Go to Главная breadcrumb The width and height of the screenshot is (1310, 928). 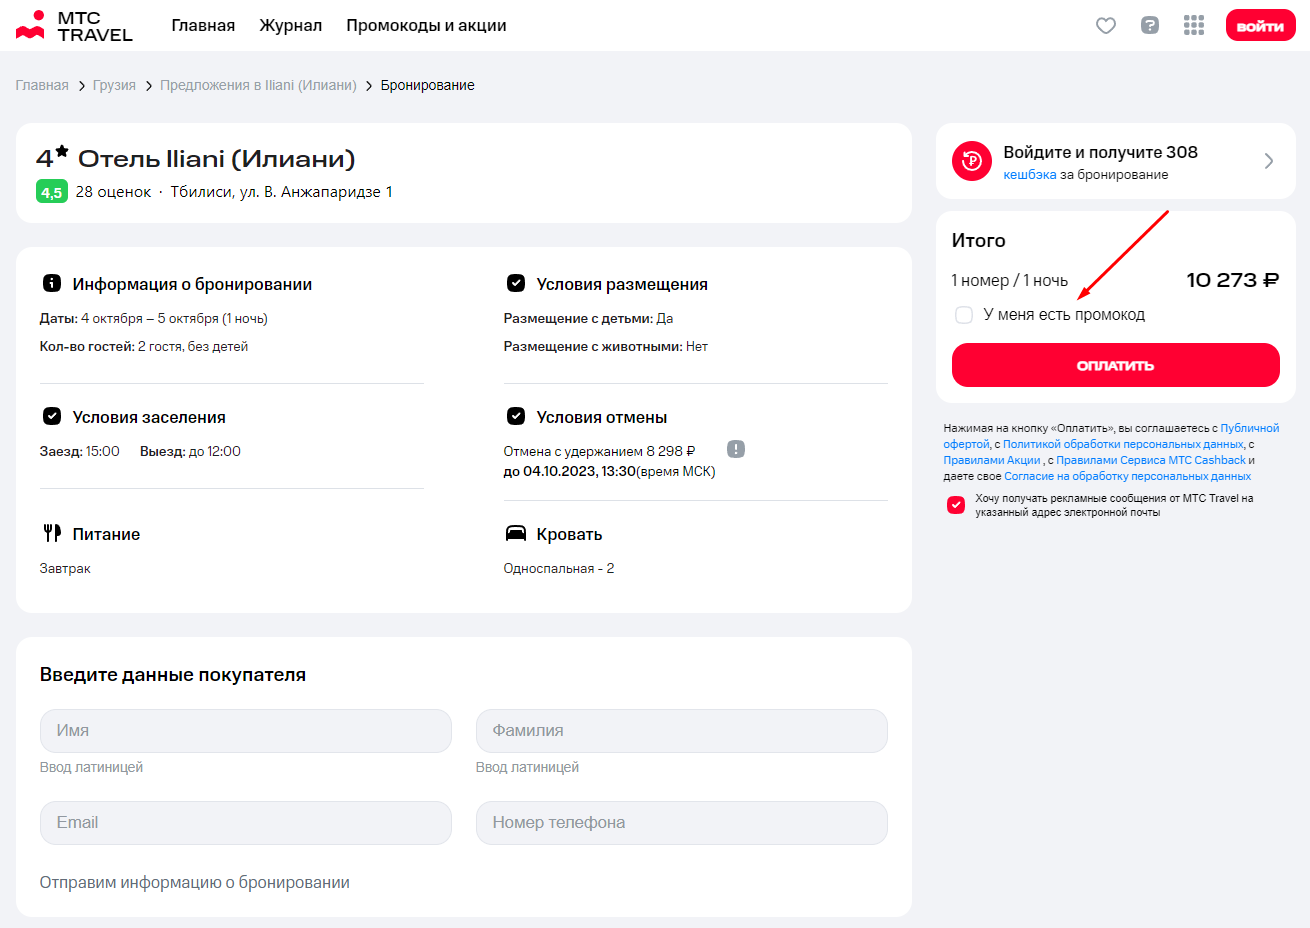42,85
